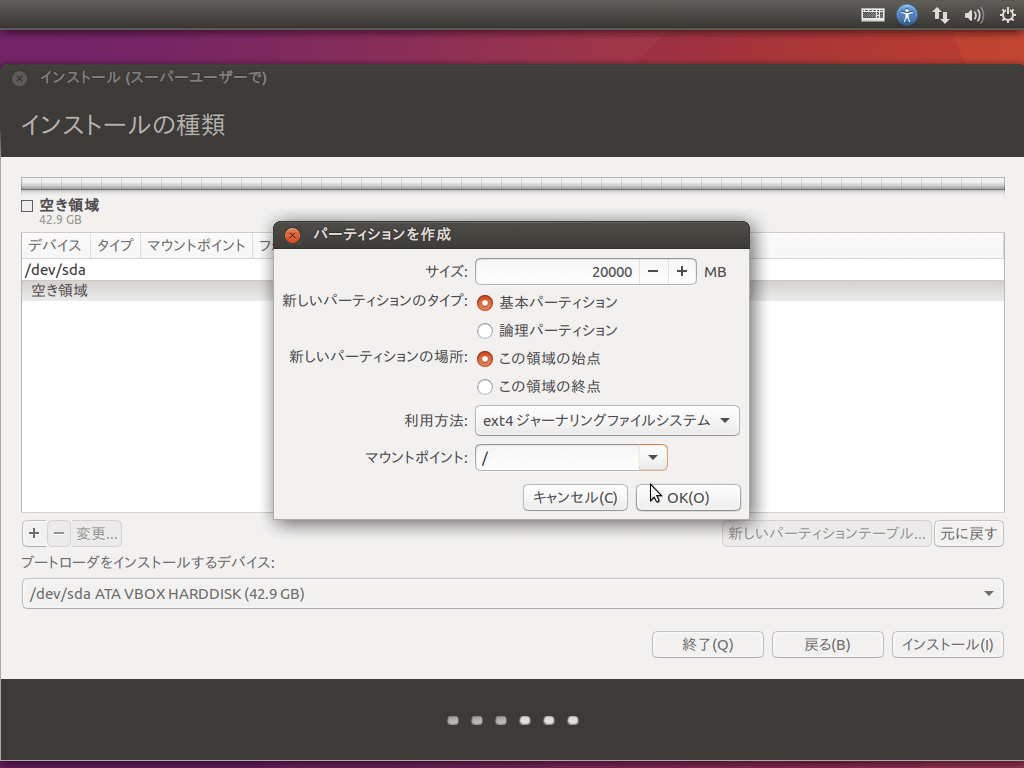Click the minus button to decrease size
The height and width of the screenshot is (768, 1024).
click(653, 272)
